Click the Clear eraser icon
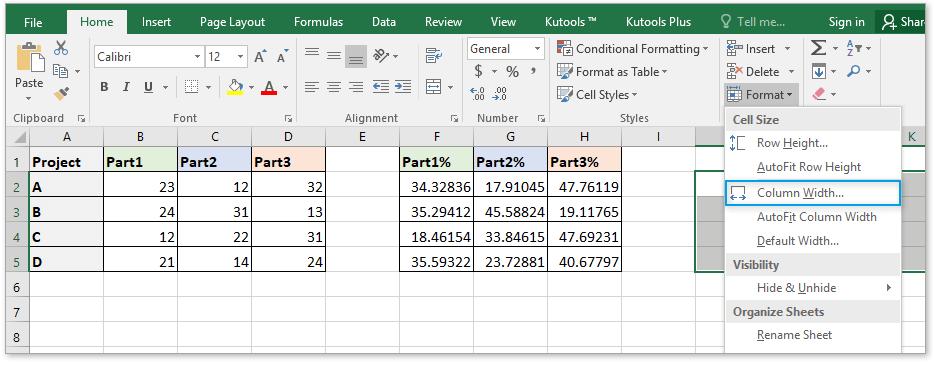The width and height of the screenshot is (934, 365). [x=820, y=94]
